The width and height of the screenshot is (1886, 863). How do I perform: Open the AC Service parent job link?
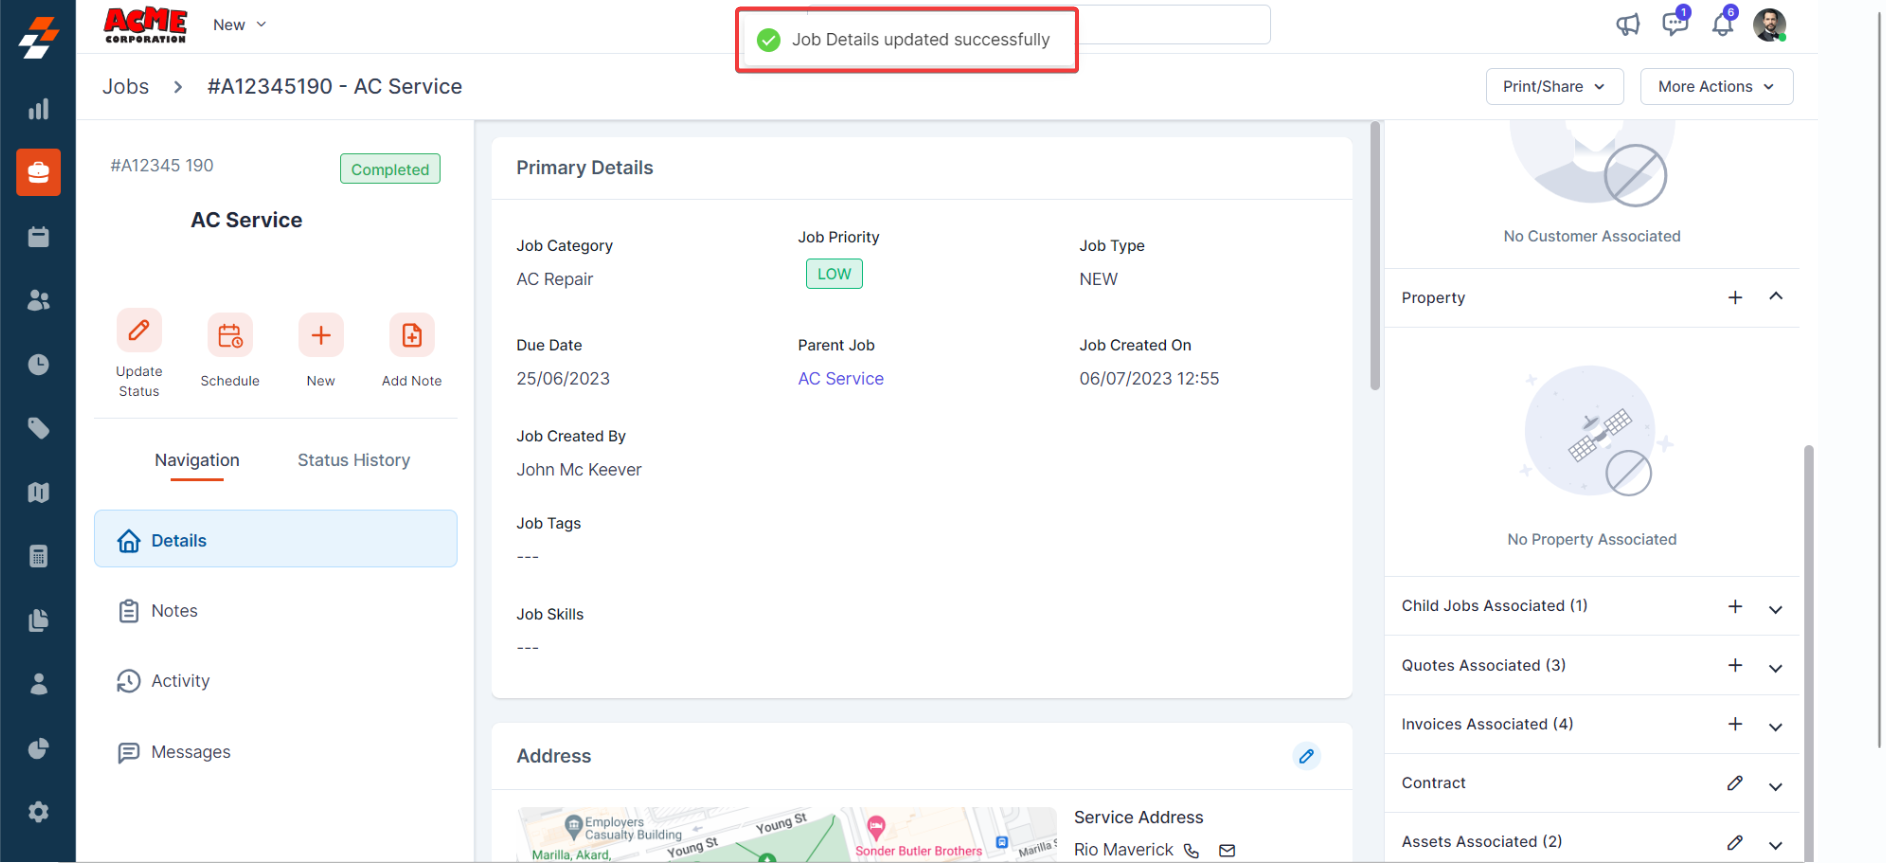coord(840,379)
